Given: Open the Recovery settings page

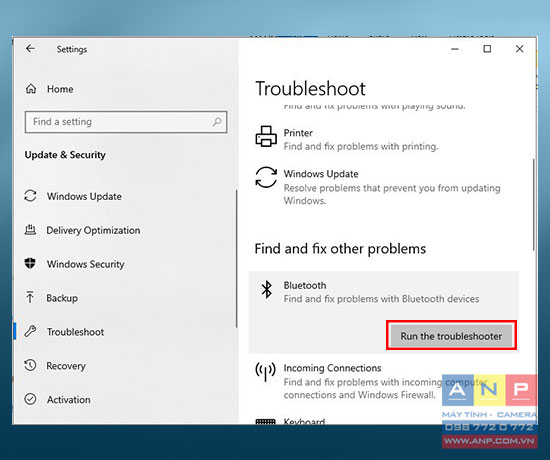Looking at the screenshot, I should pyautogui.click(x=66, y=366).
